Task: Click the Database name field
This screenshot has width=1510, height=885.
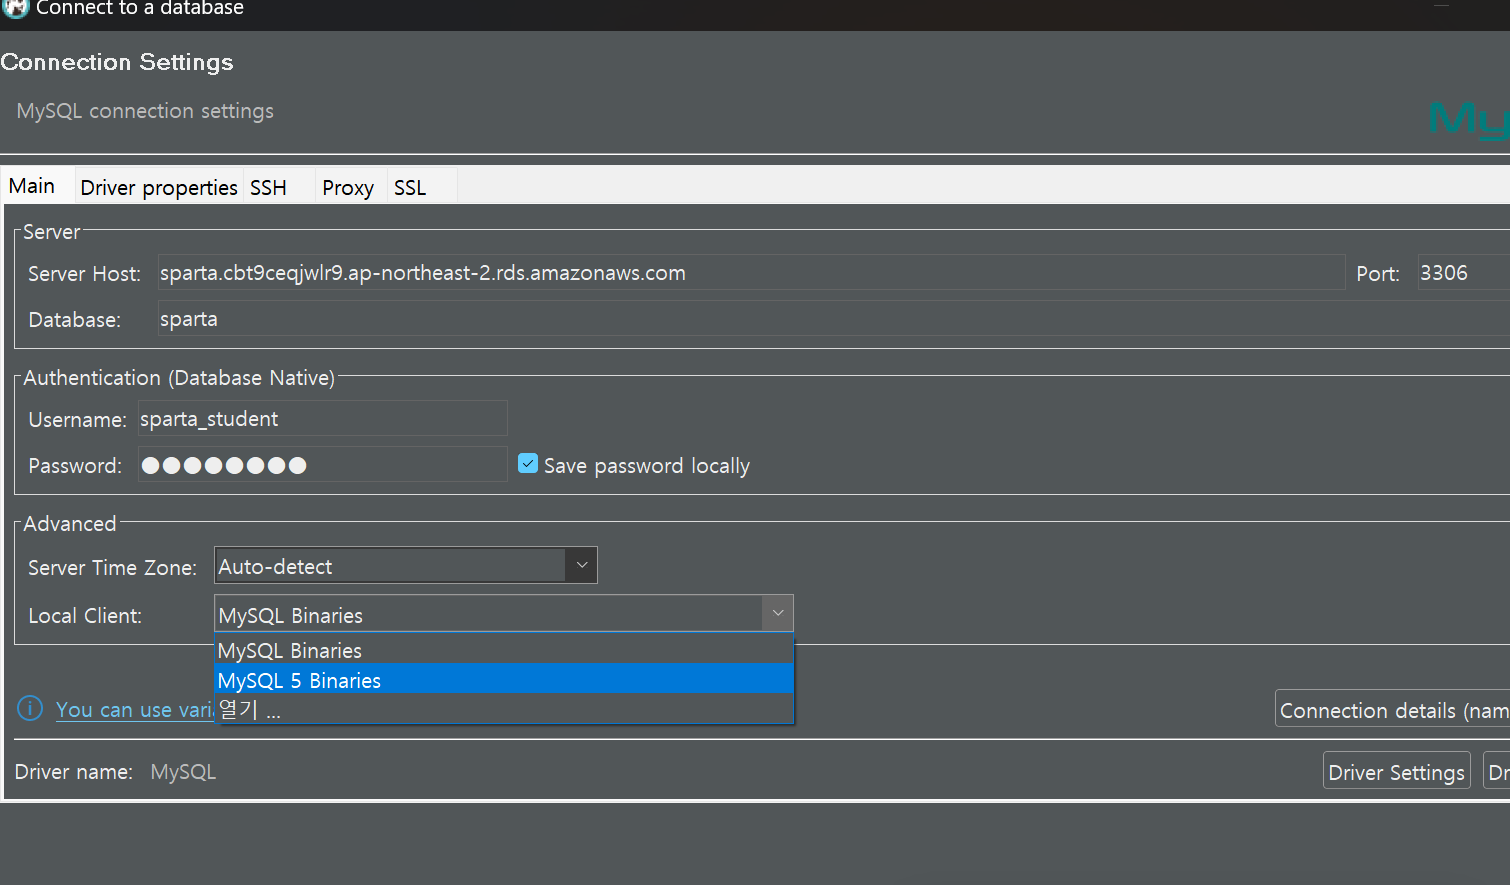Action: 834,319
